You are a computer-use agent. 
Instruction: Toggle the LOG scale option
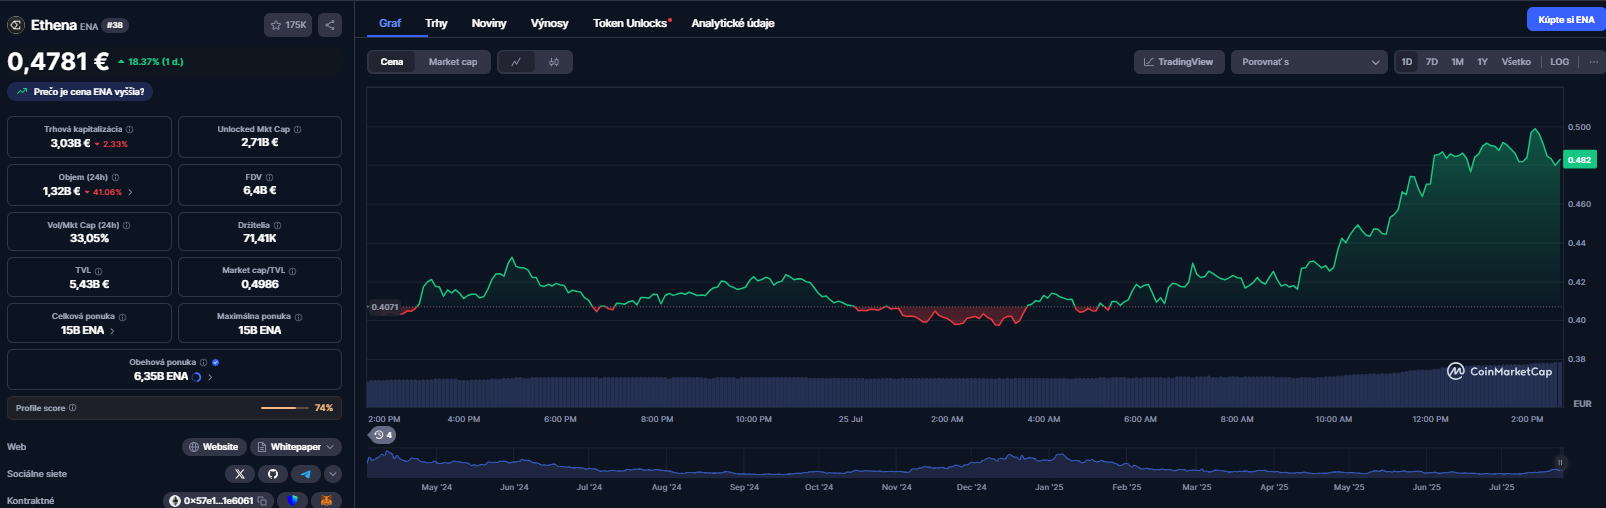[1559, 62]
